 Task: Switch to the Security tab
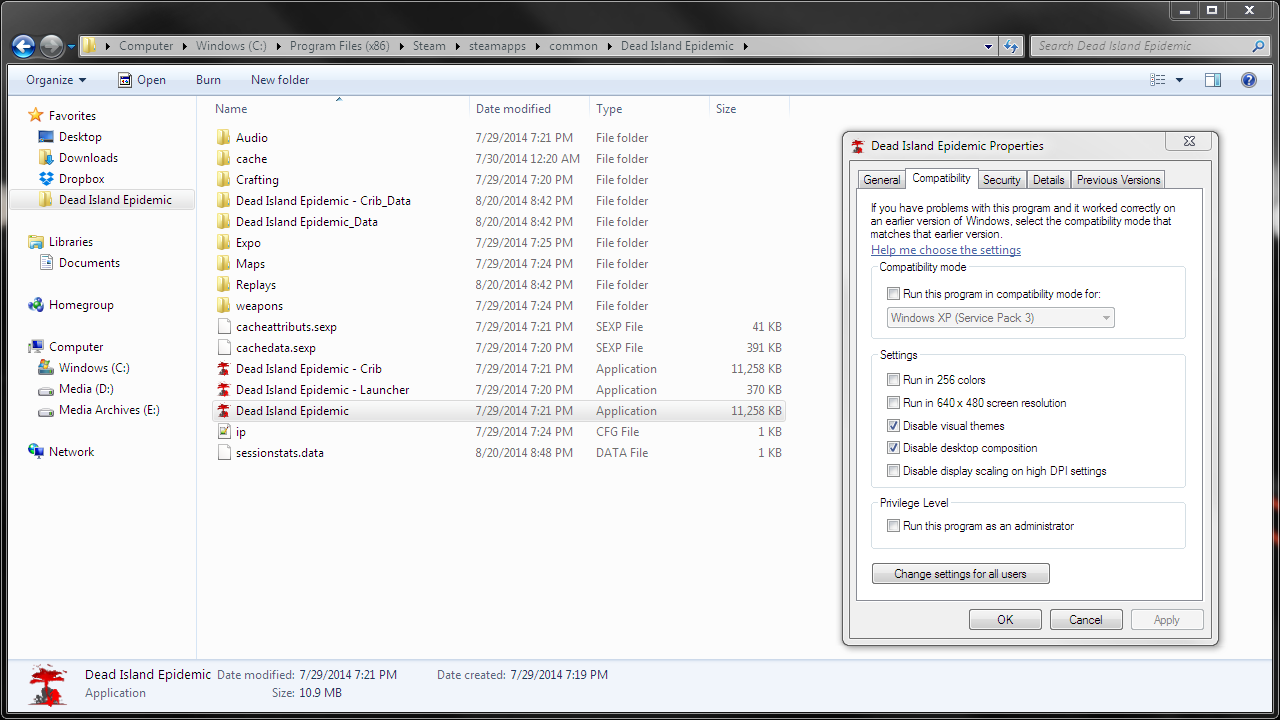(x=1001, y=180)
